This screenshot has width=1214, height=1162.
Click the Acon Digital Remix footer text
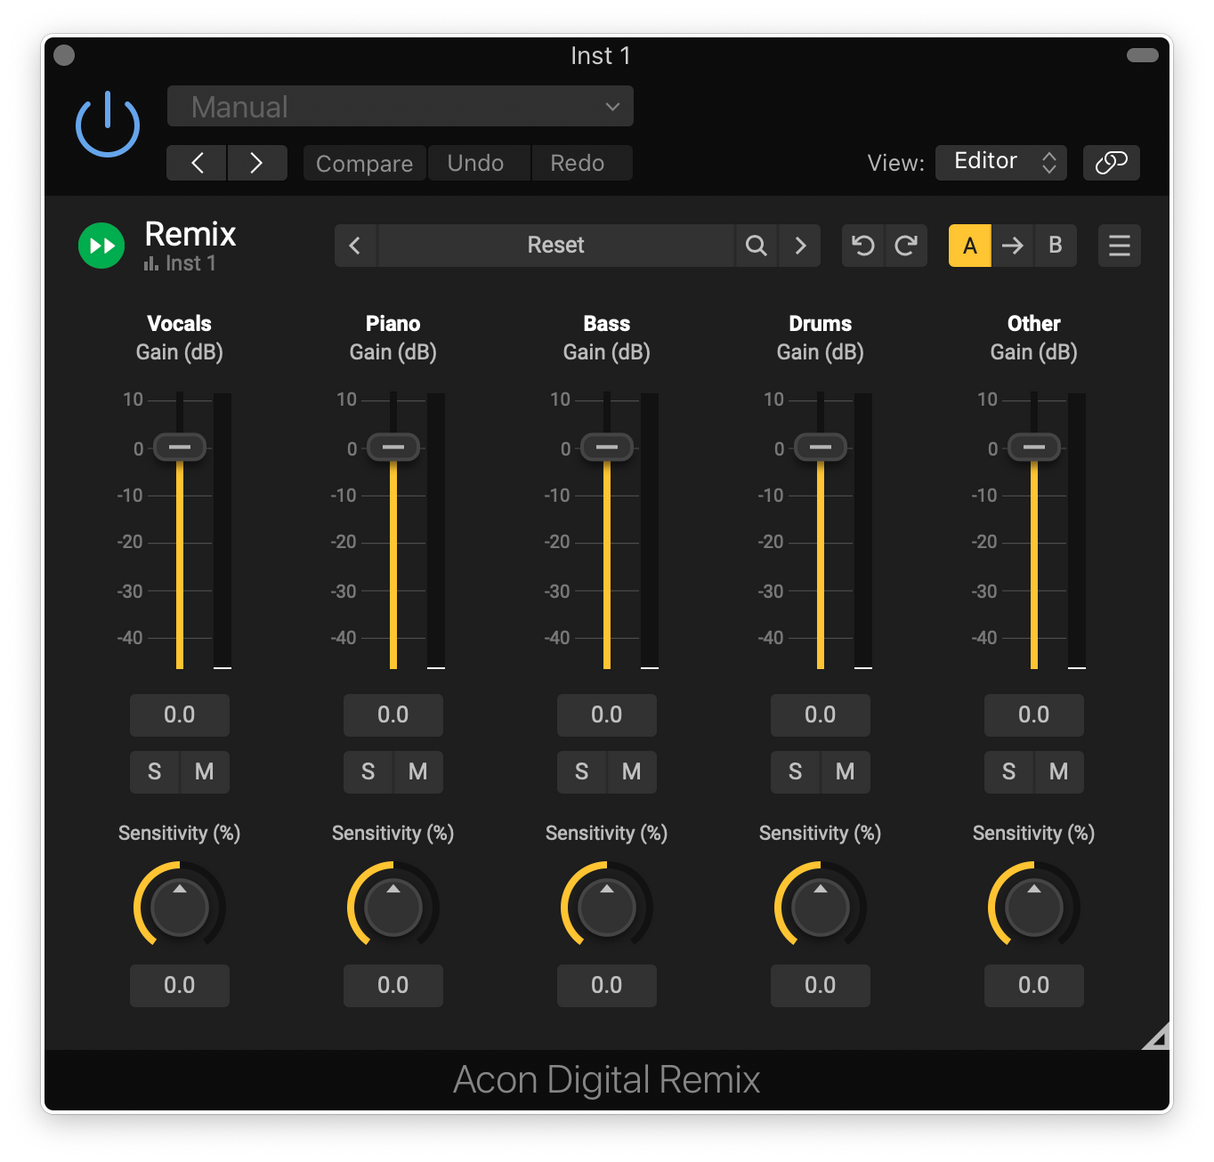[x=607, y=1080]
